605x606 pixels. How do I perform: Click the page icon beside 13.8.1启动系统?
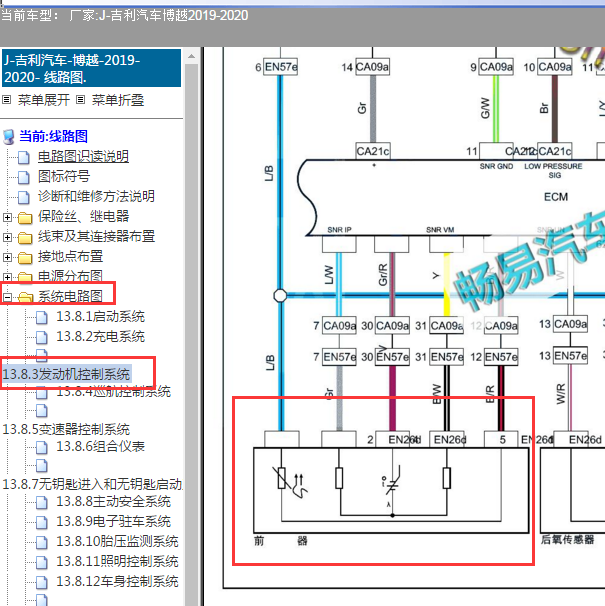pos(42,318)
